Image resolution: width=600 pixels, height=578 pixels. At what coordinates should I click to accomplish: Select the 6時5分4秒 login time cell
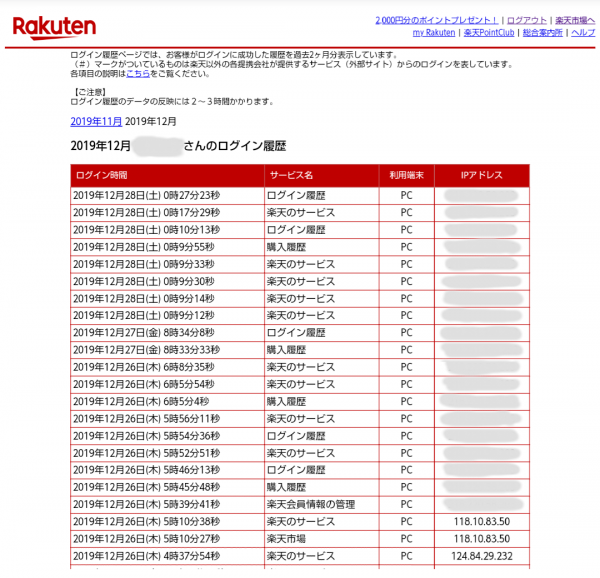pos(167,402)
